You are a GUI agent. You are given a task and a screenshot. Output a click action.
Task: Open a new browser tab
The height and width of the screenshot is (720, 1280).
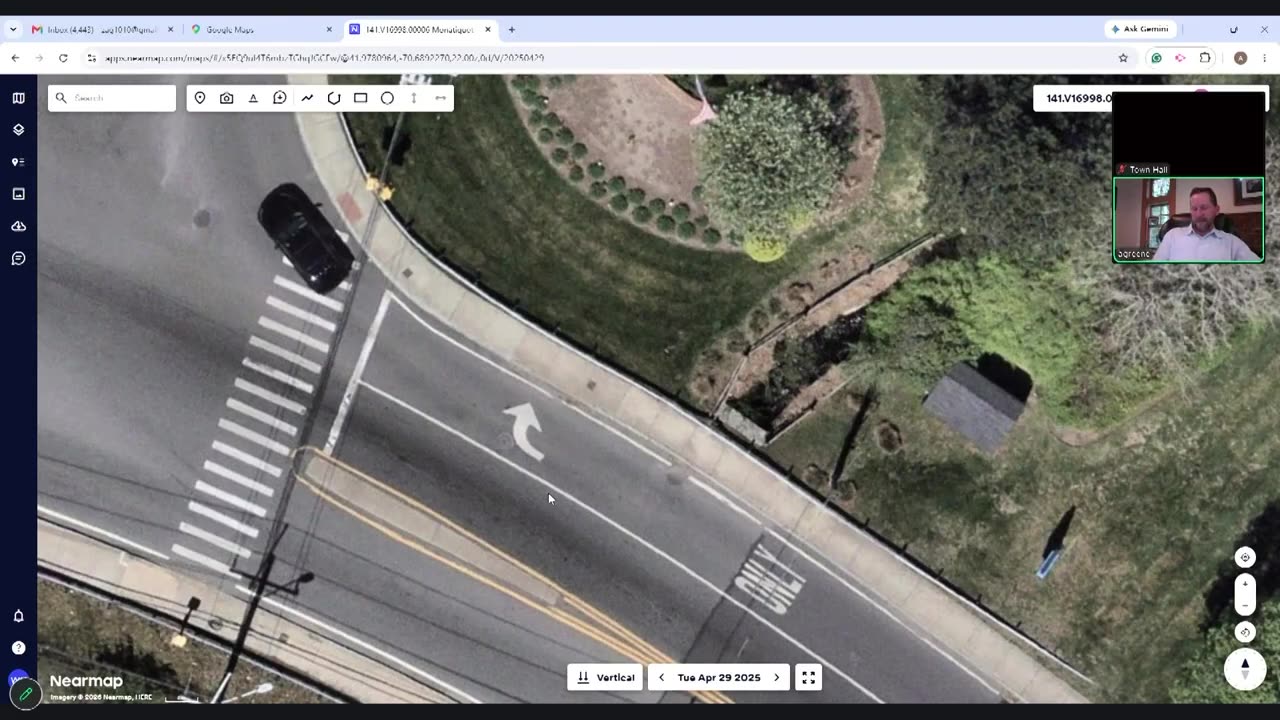tap(512, 30)
